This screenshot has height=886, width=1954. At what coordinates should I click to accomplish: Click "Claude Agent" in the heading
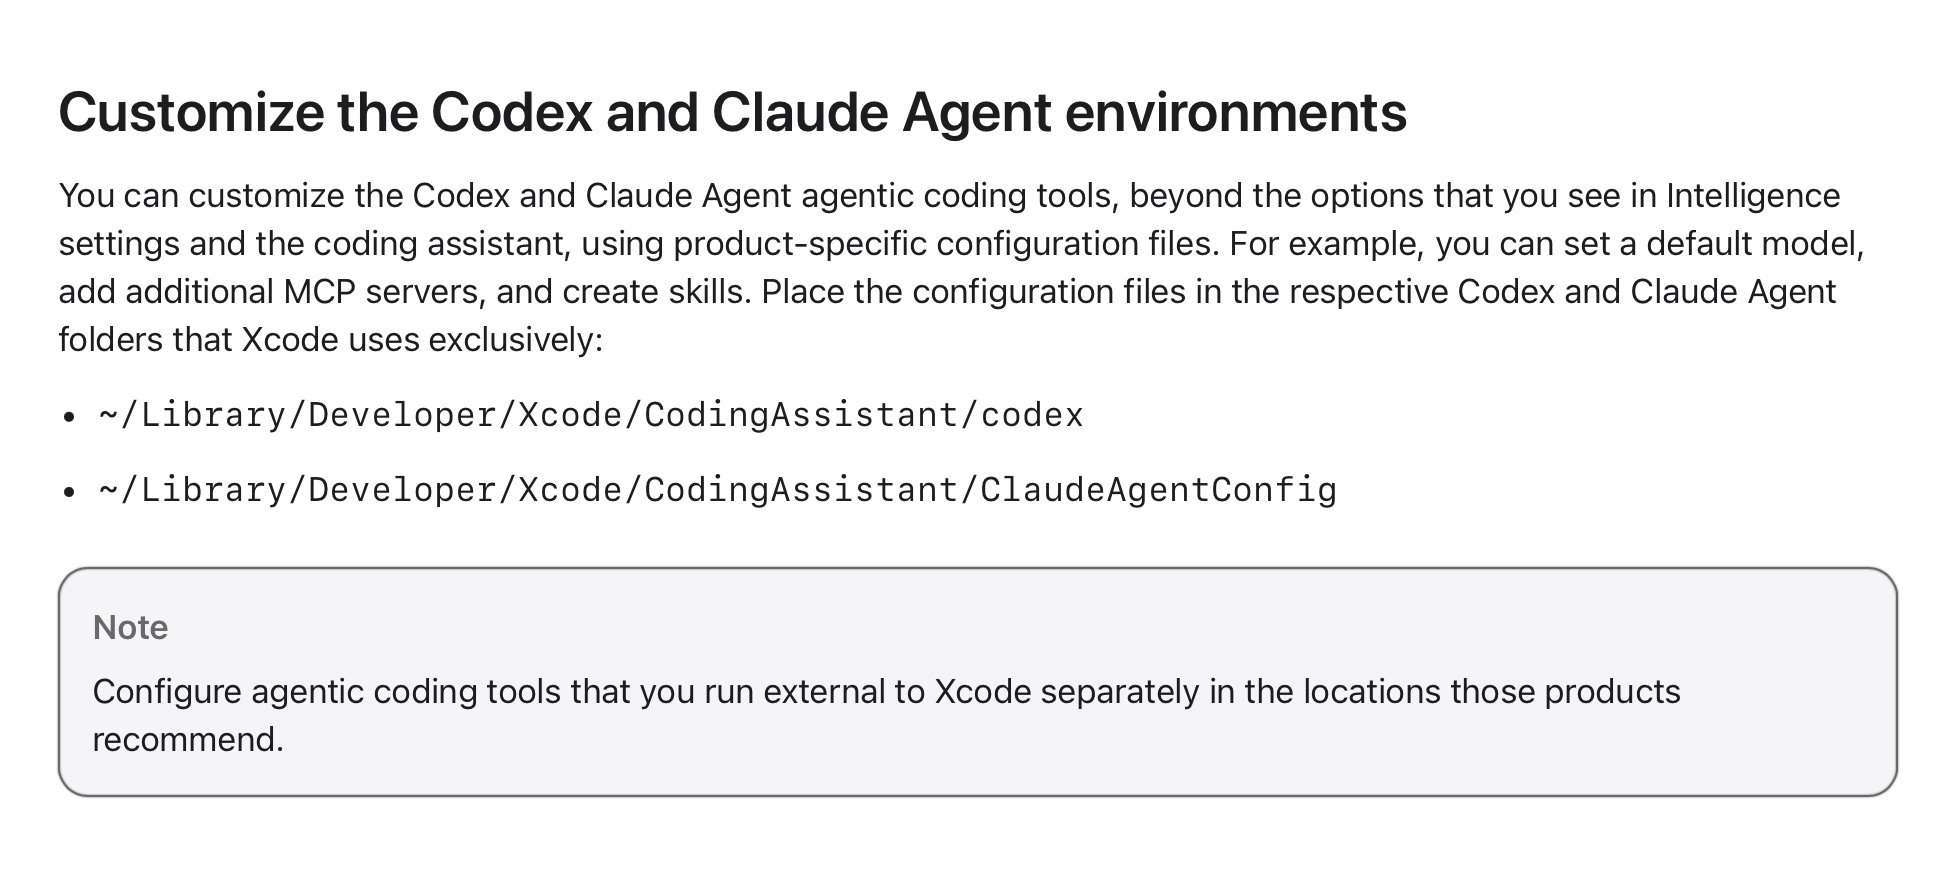point(881,112)
